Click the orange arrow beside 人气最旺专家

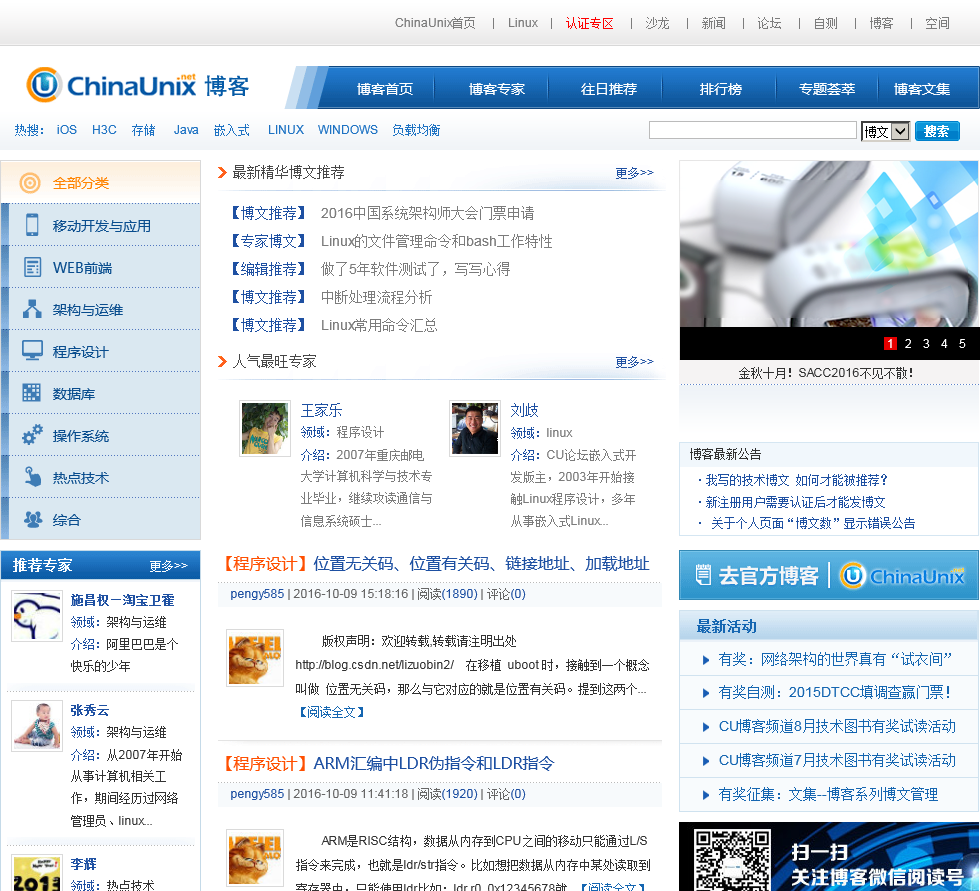222,361
